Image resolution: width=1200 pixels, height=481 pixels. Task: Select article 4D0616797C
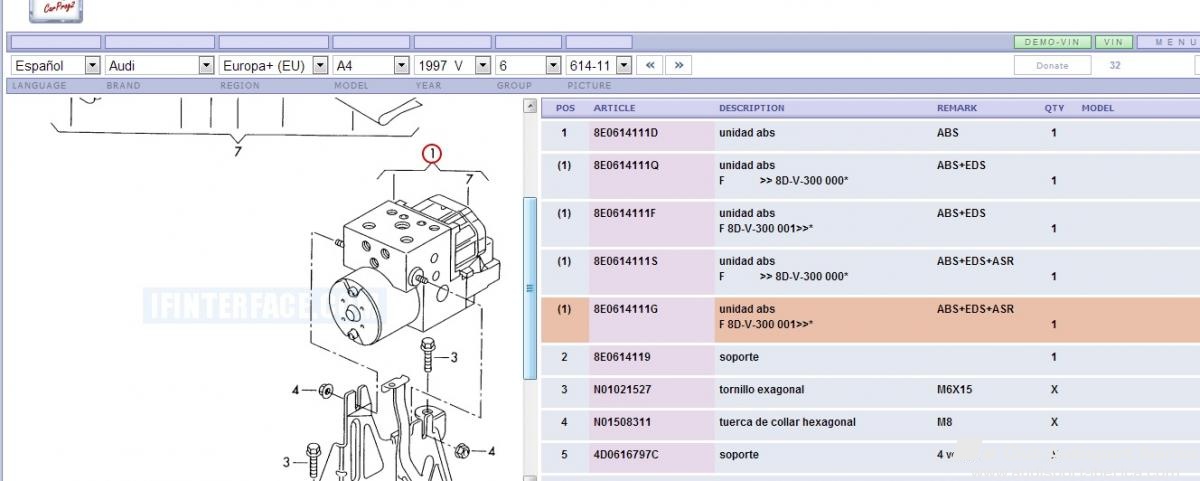click(x=626, y=454)
